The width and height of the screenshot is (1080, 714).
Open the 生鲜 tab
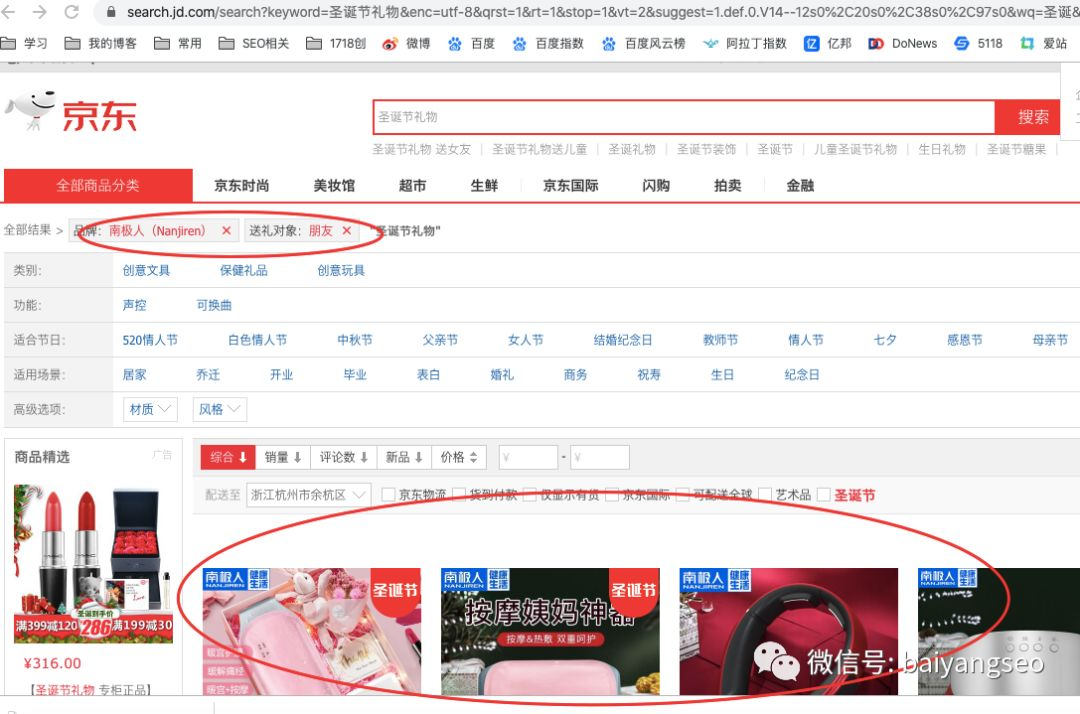(x=484, y=185)
